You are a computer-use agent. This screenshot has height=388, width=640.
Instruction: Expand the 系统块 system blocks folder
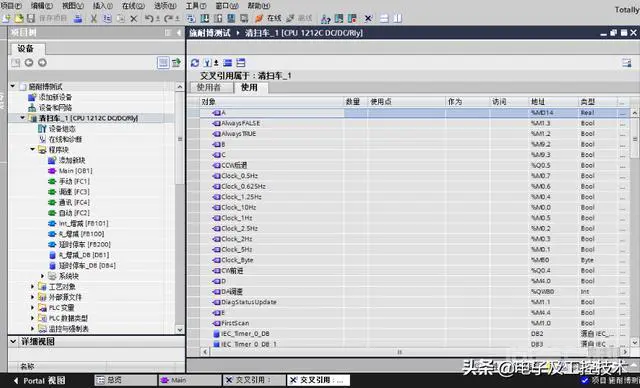42,276
